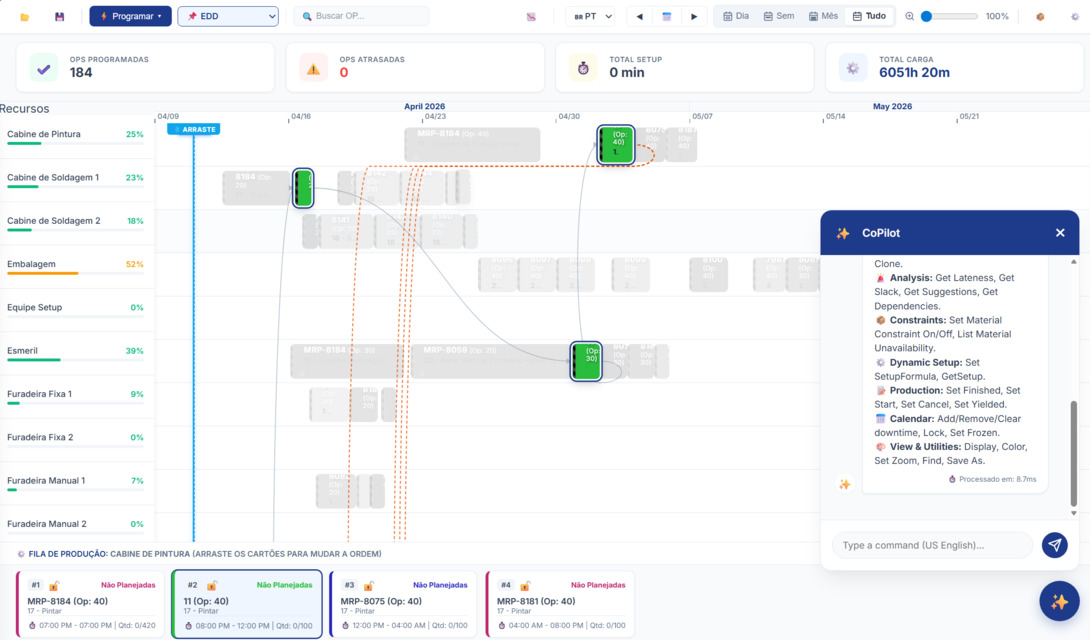Image resolution: width=1090 pixels, height=640 pixels.
Task: Open the CoPilot assistant sparkle icon
Action: pyautogui.click(x=1059, y=601)
